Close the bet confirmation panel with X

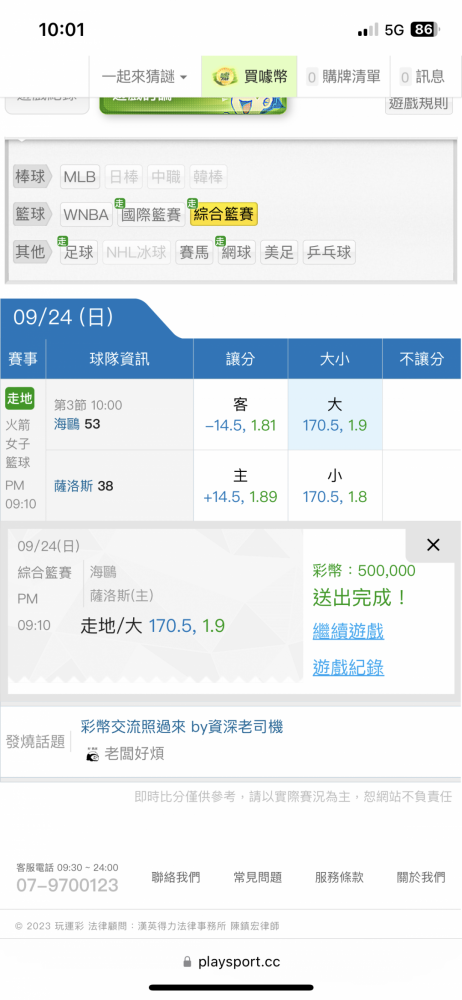pyautogui.click(x=433, y=545)
